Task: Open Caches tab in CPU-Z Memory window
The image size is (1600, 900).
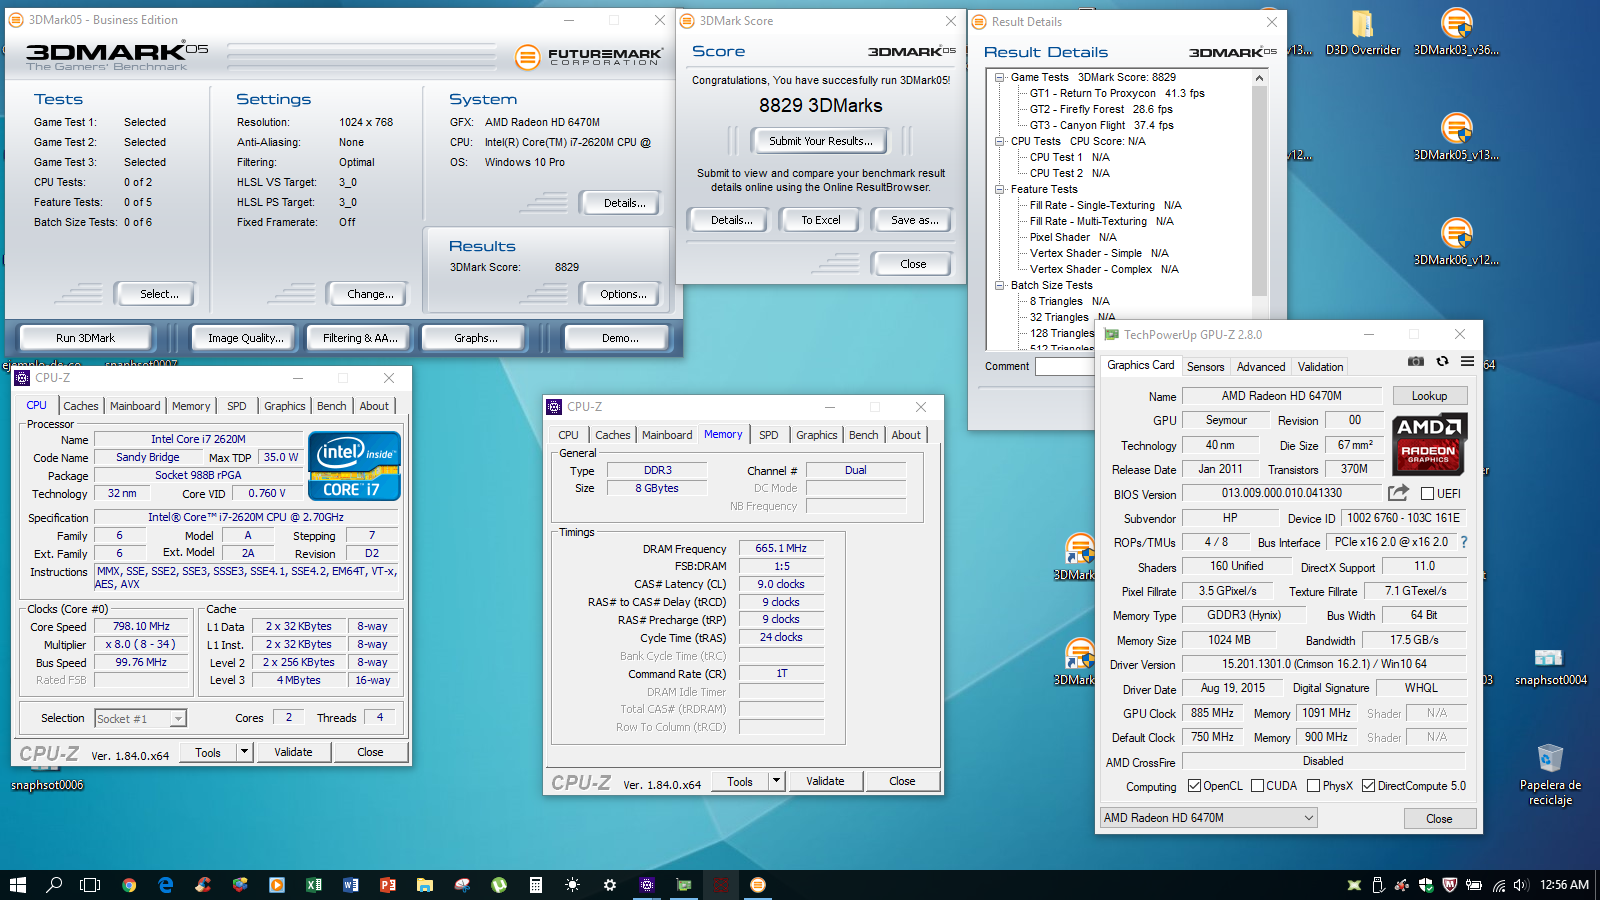Action: click(x=613, y=435)
